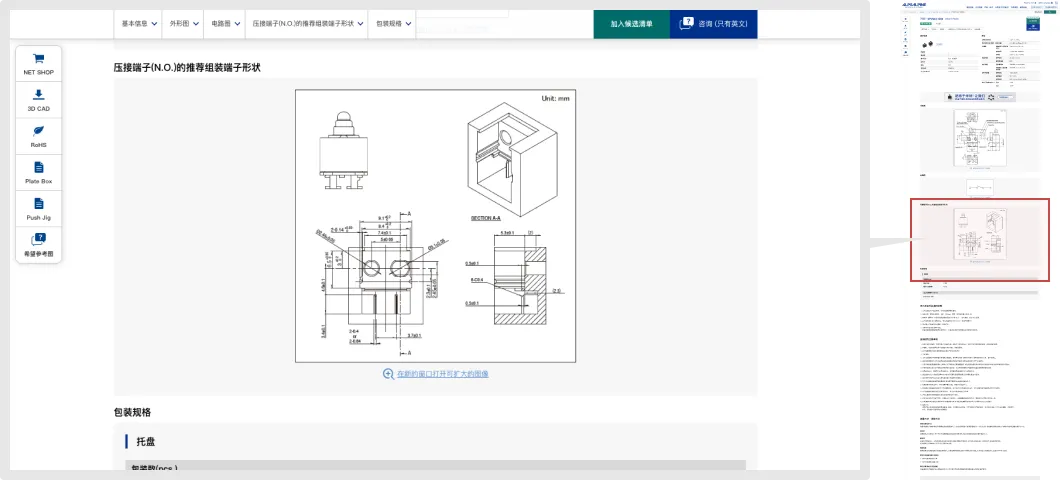Jump to 压接端子(N.O.)的推荐组装端子形状 section
The width and height of the screenshot is (1060, 480).
coord(307,23)
